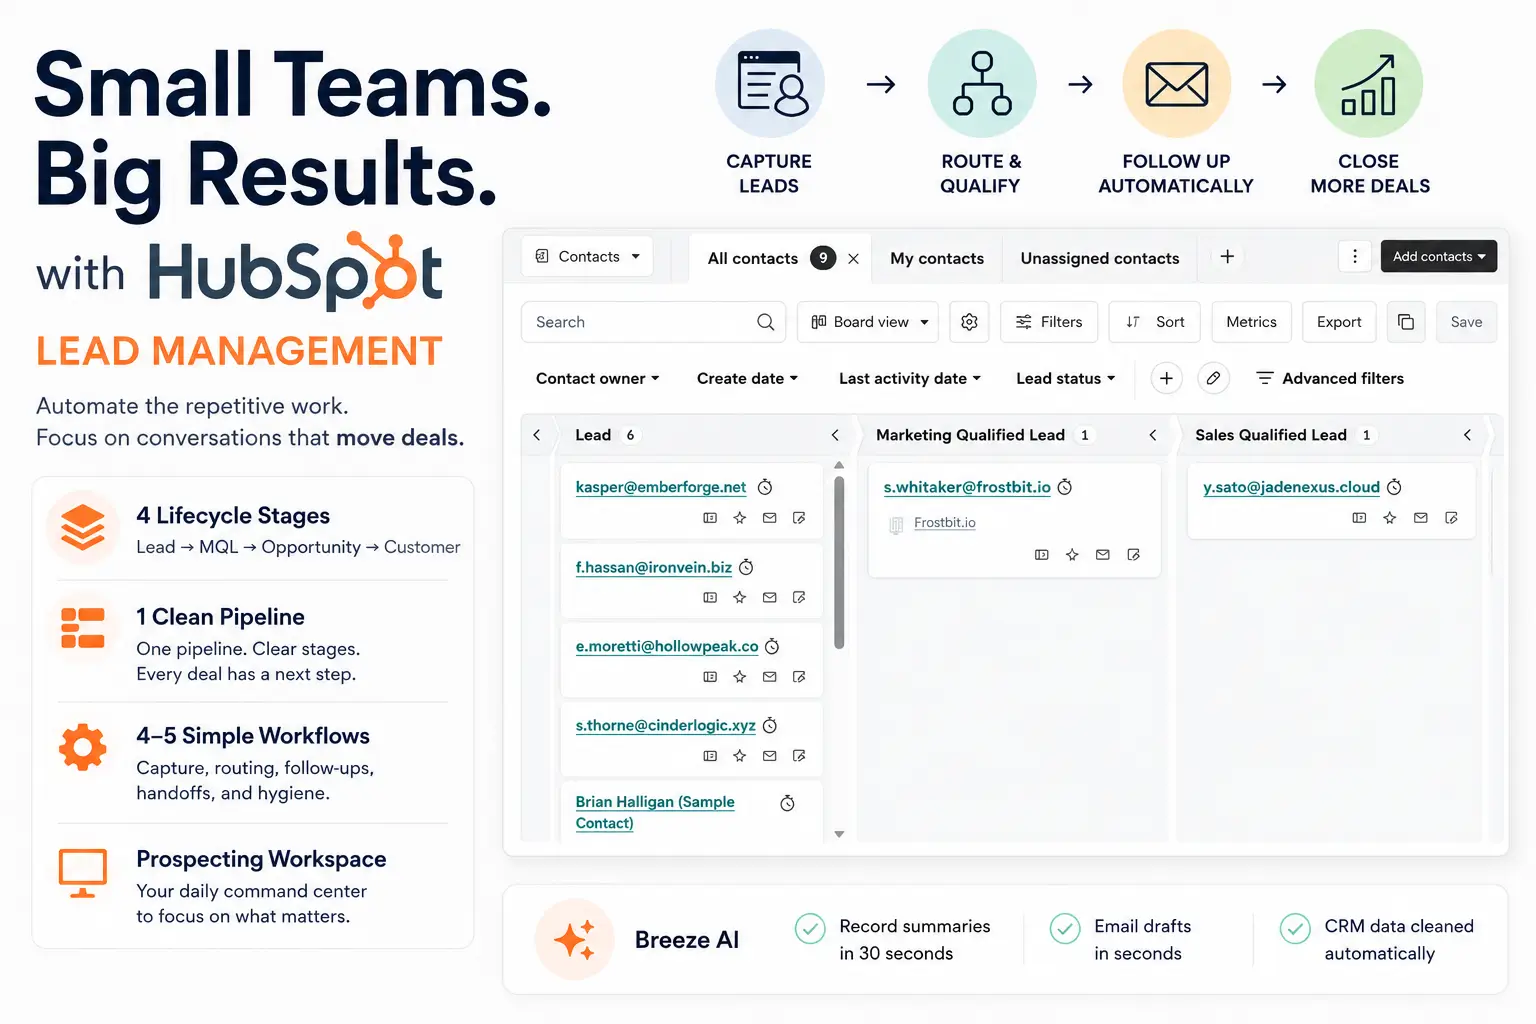Click email icon on kasper@emberforge.net card
Screen dimensions: 1536x1024
click(770, 518)
